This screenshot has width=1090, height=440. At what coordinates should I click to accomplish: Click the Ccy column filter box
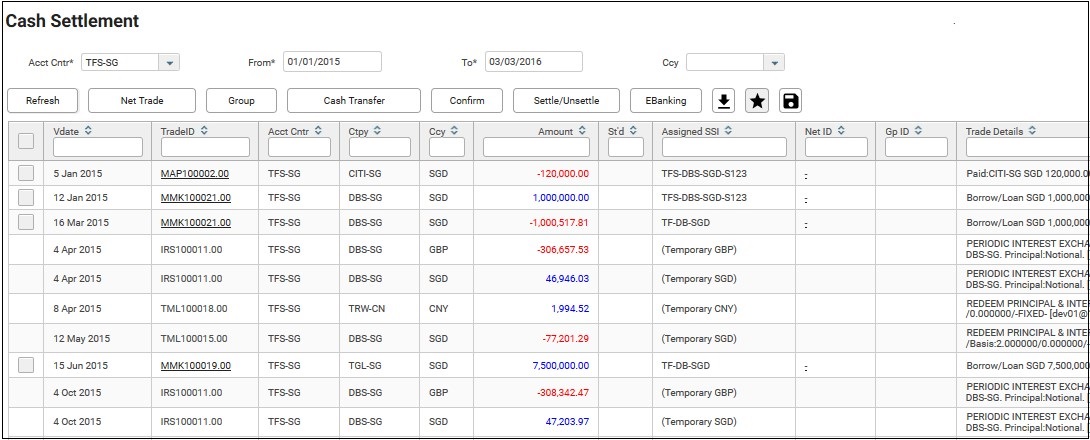click(x=447, y=147)
